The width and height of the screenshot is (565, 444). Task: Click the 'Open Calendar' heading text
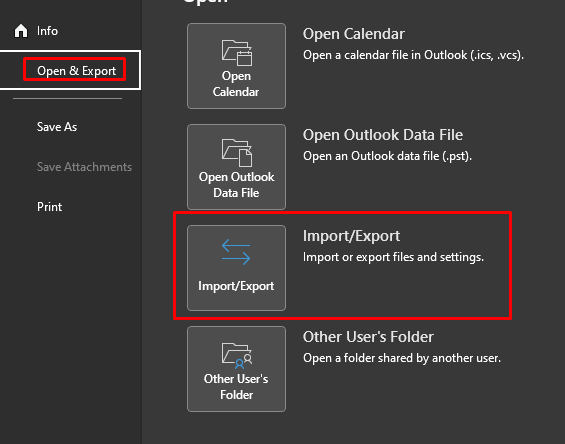click(353, 34)
